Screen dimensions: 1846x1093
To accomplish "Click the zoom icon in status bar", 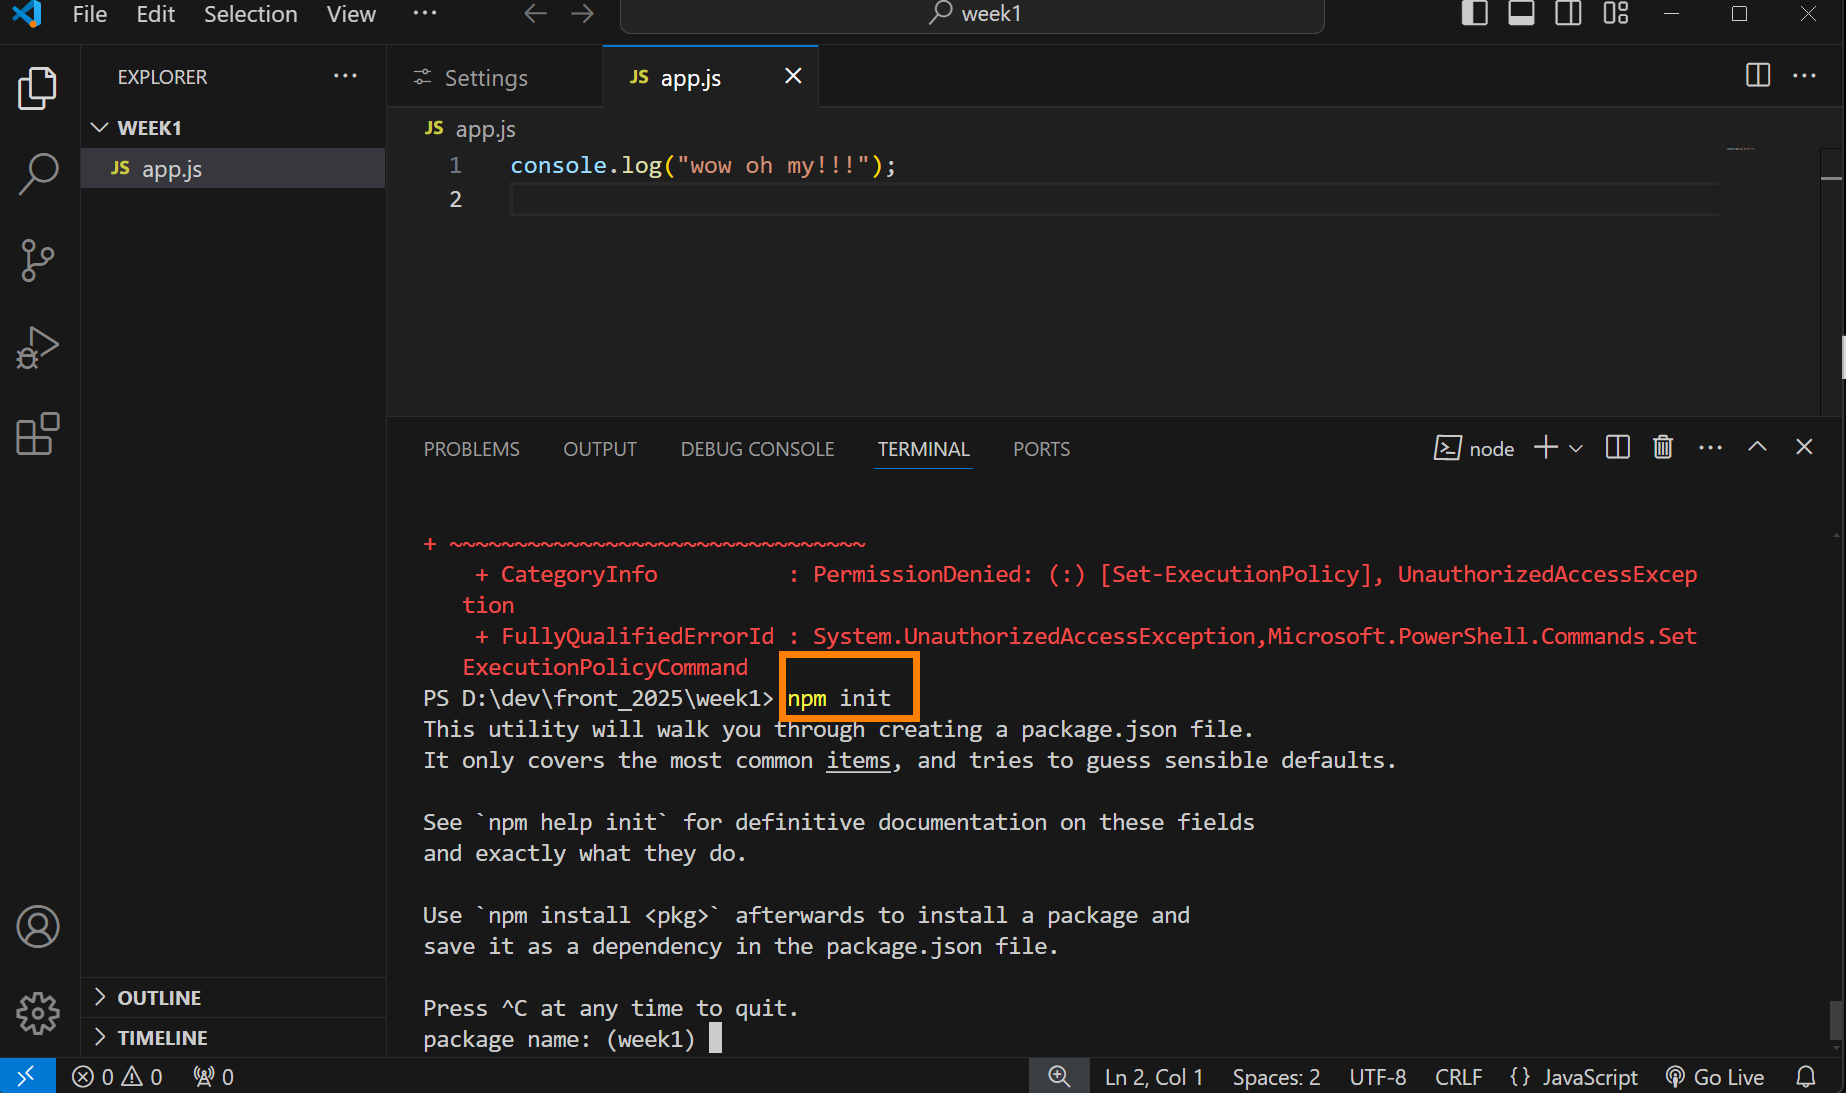I will [x=1059, y=1077].
